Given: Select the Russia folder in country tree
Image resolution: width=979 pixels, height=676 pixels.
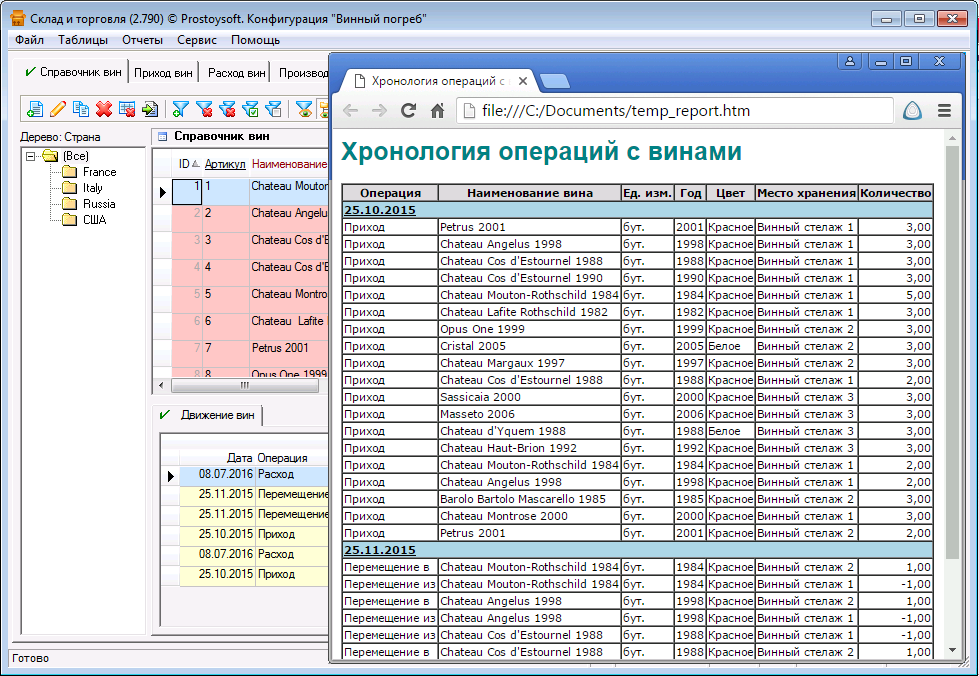Looking at the screenshot, I should [x=98, y=204].
